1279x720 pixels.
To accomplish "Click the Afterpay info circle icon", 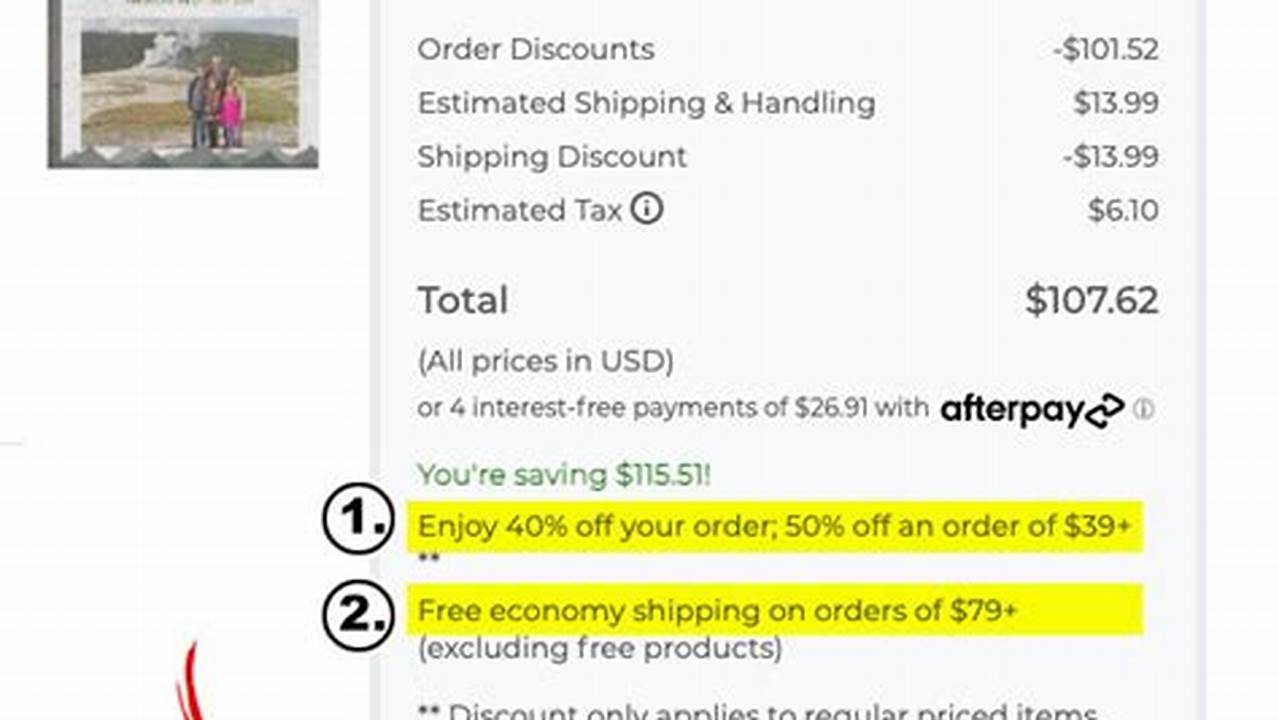I will pyautogui.click(x=1147, y=410).
